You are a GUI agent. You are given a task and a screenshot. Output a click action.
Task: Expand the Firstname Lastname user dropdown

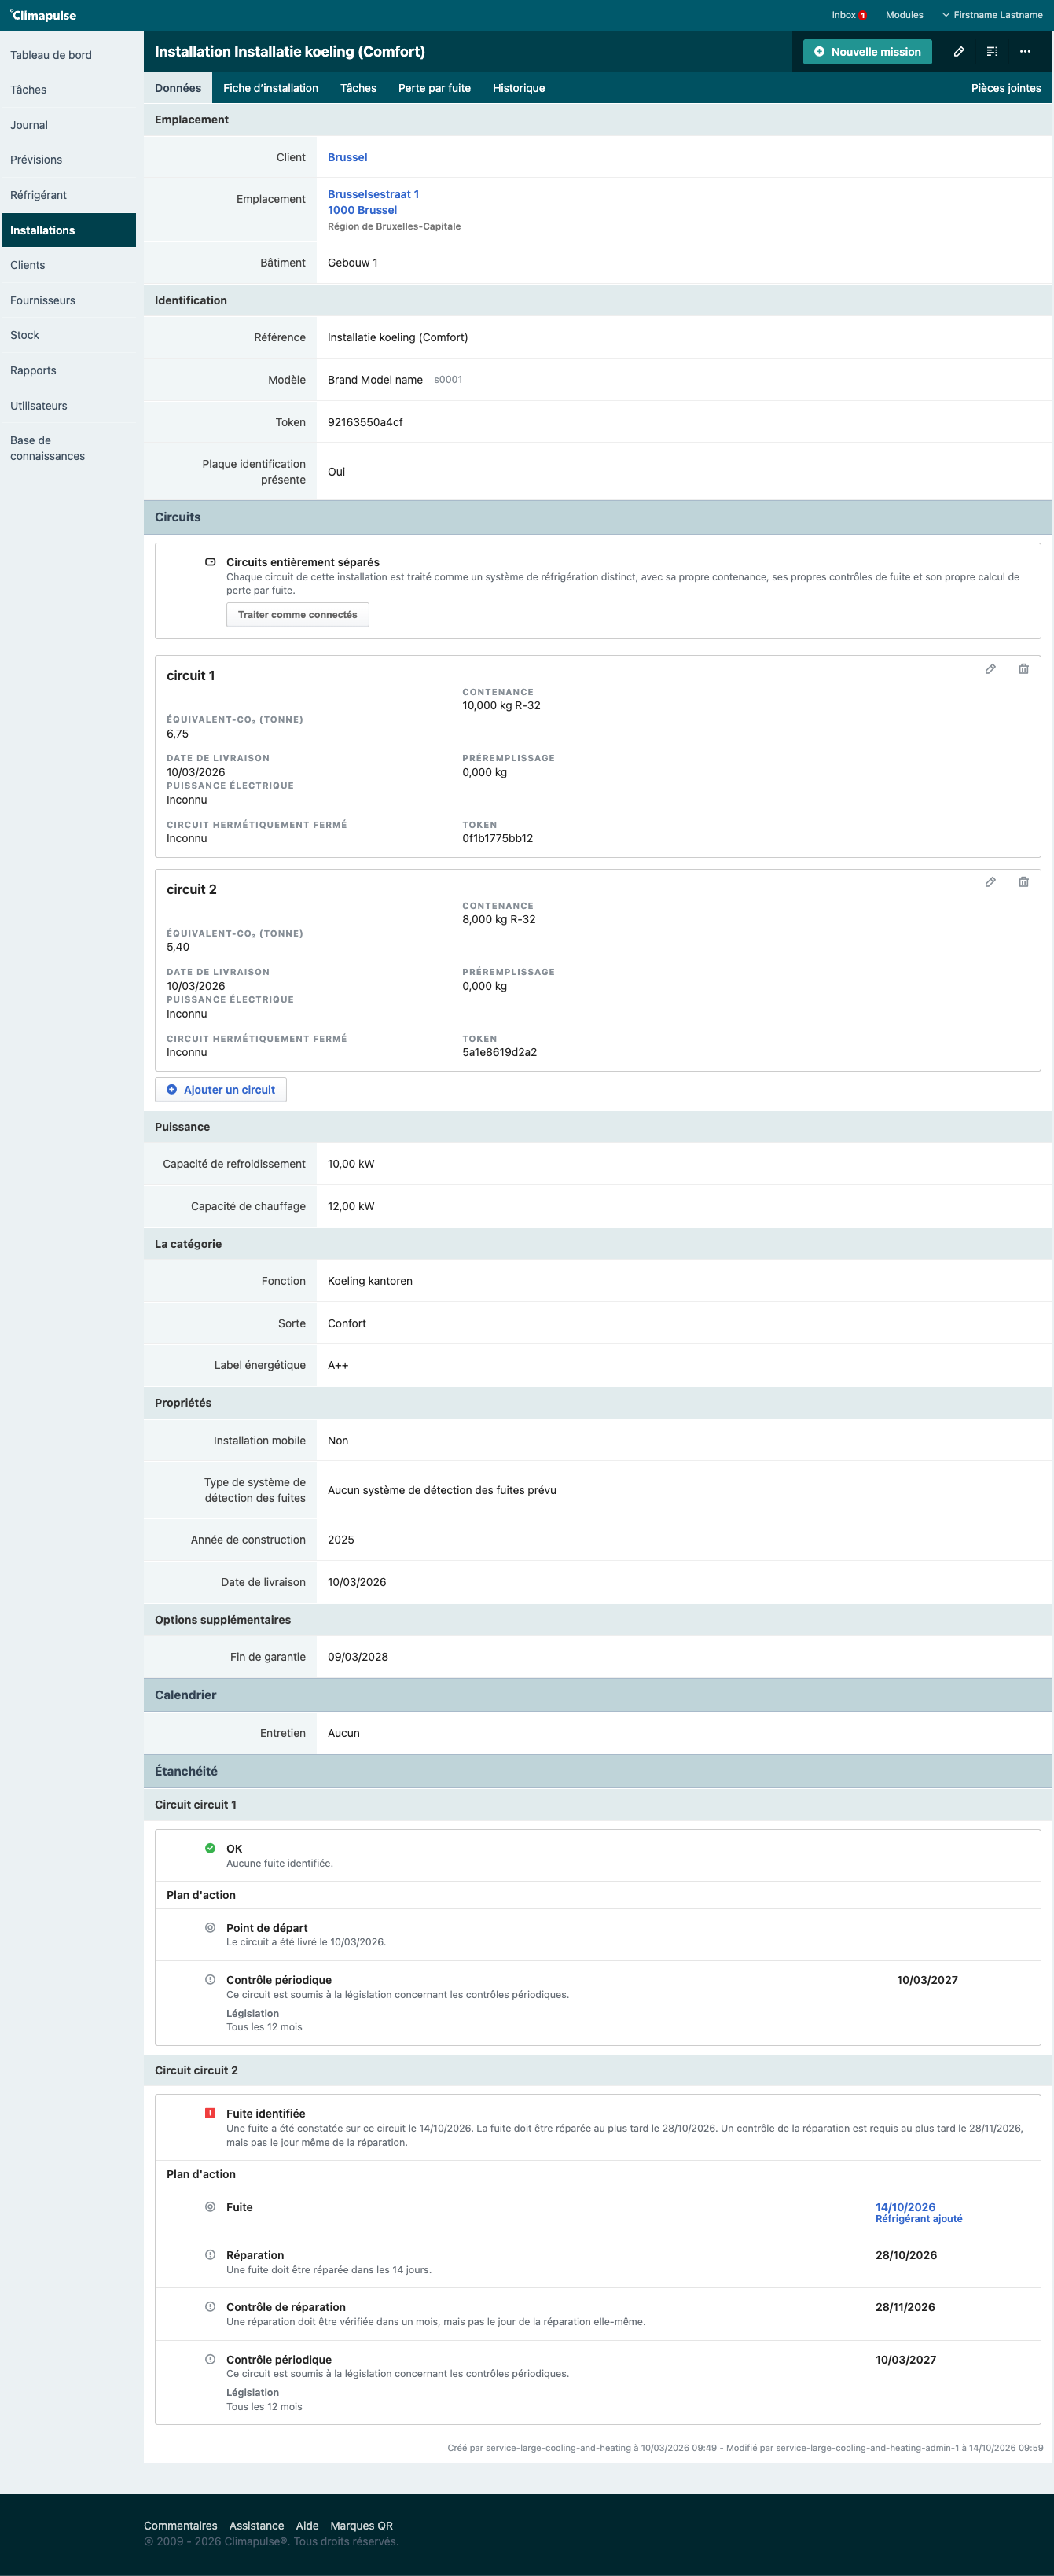[992, 15]
